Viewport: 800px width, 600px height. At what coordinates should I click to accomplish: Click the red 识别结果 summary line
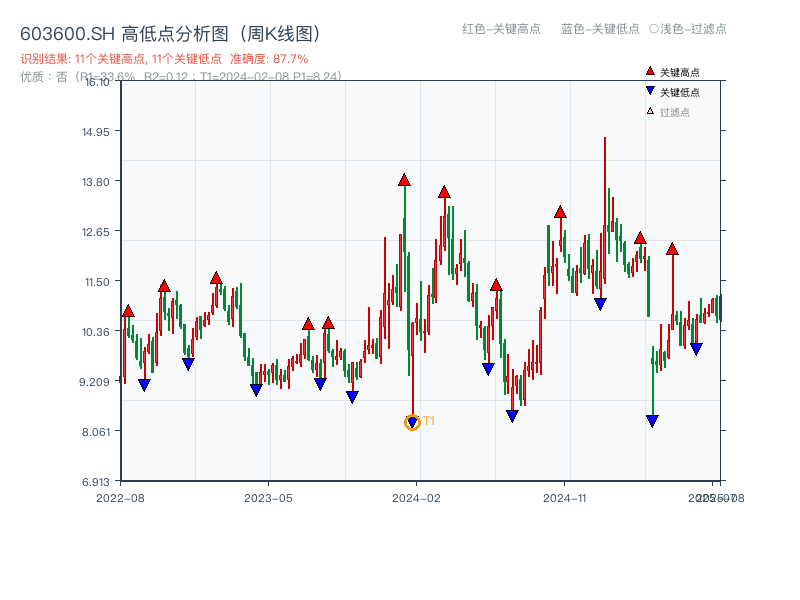coord(164,59)
